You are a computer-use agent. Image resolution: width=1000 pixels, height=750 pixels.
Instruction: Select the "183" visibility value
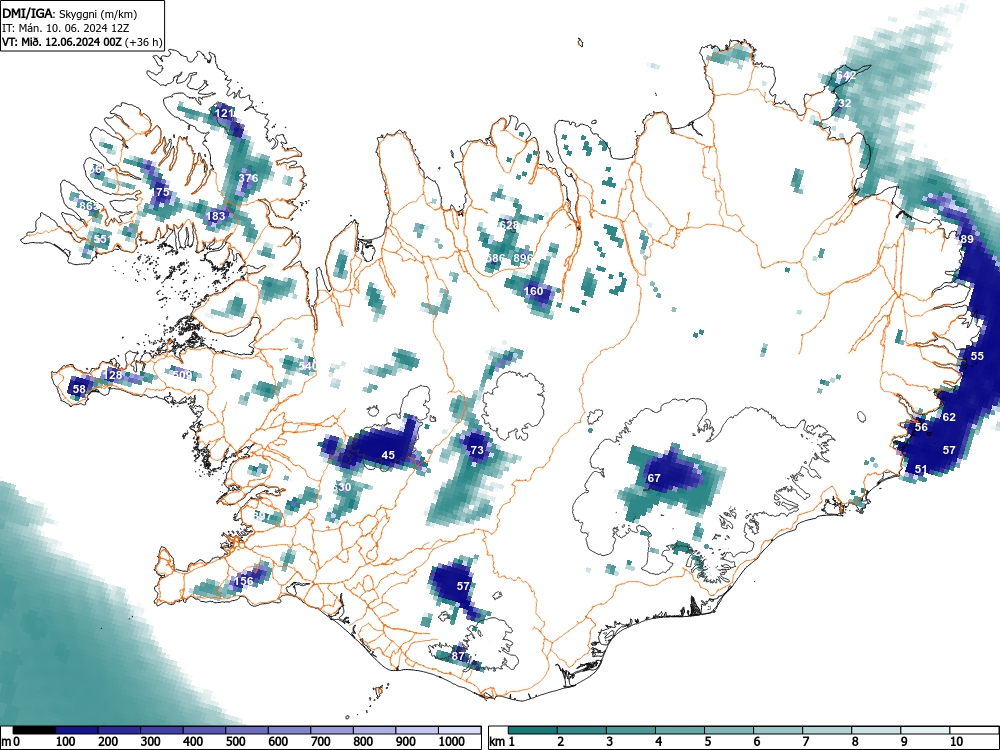point(216,216)
